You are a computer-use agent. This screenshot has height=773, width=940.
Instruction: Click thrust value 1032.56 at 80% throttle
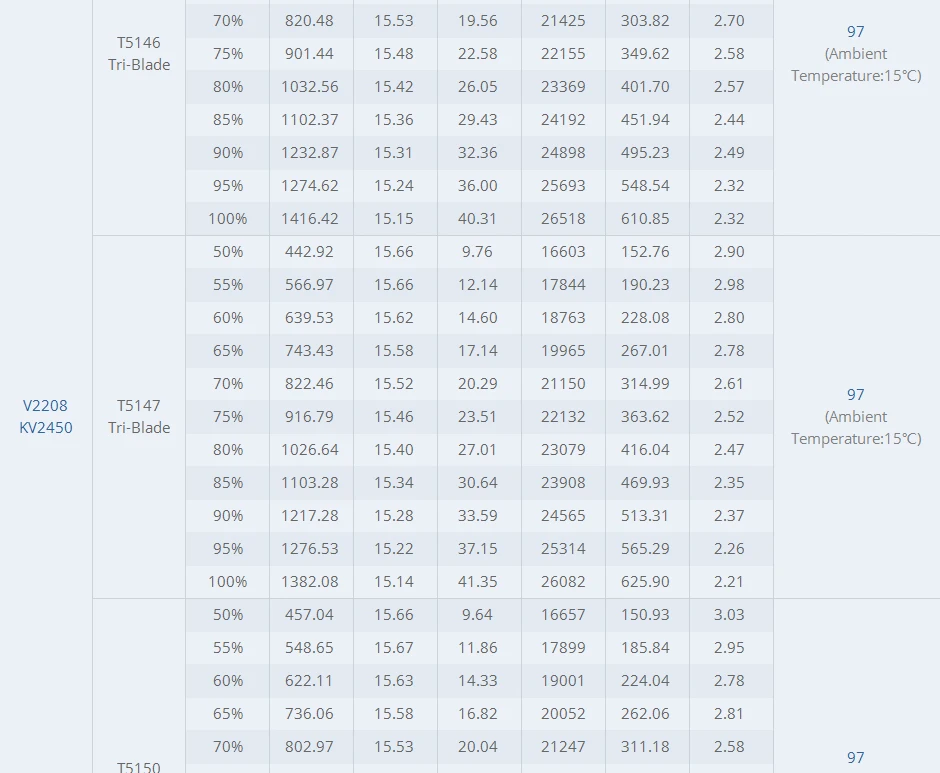[x=309, y=86]
